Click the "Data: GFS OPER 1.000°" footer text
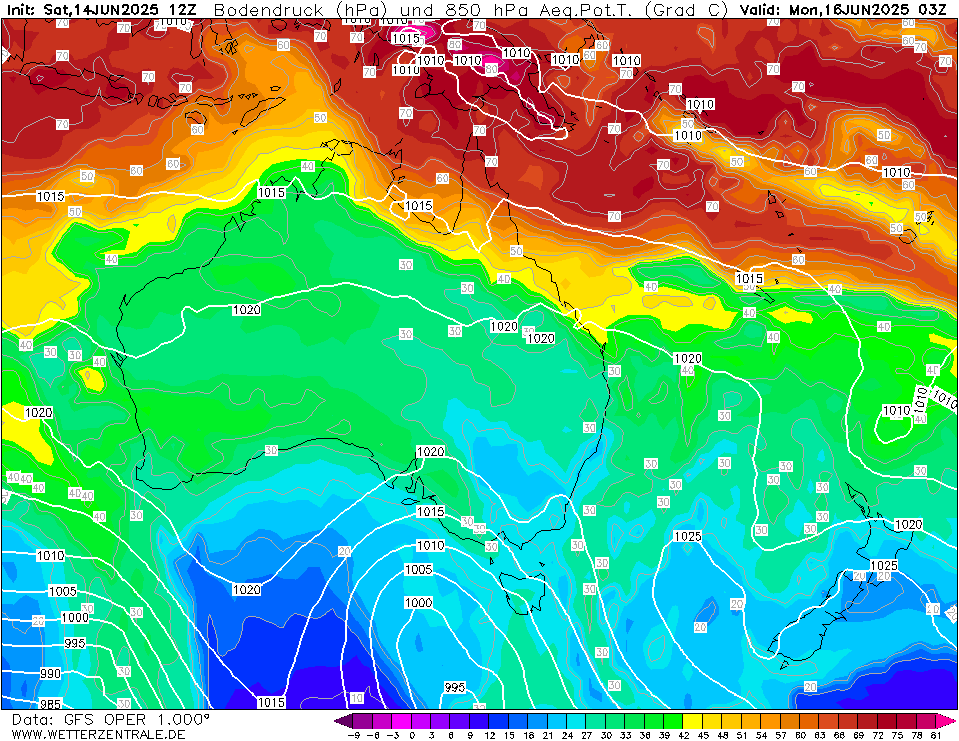 point(111,720)
